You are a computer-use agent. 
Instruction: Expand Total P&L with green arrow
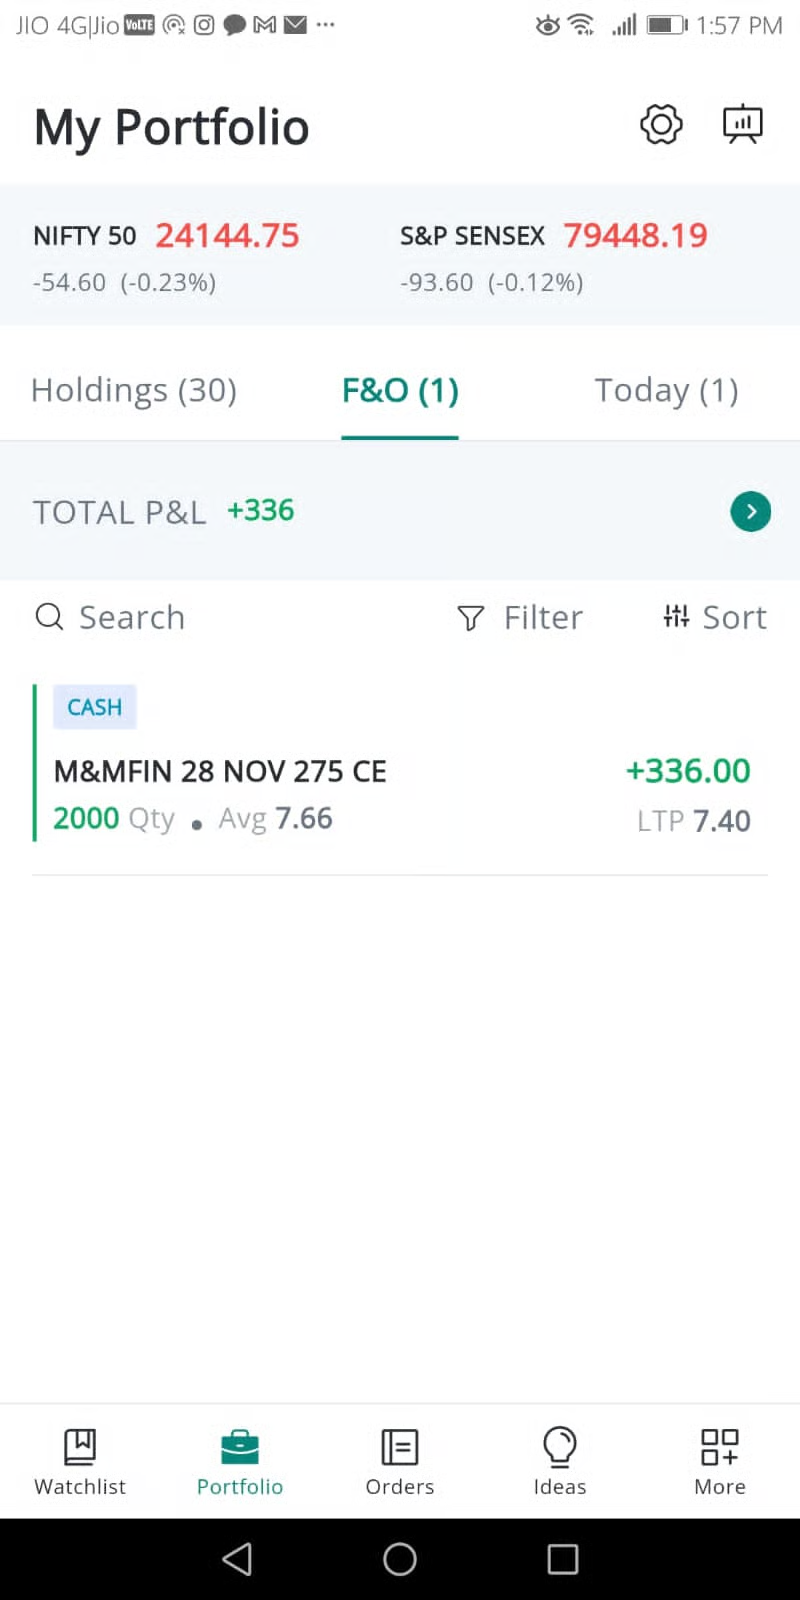coord(750,512)
